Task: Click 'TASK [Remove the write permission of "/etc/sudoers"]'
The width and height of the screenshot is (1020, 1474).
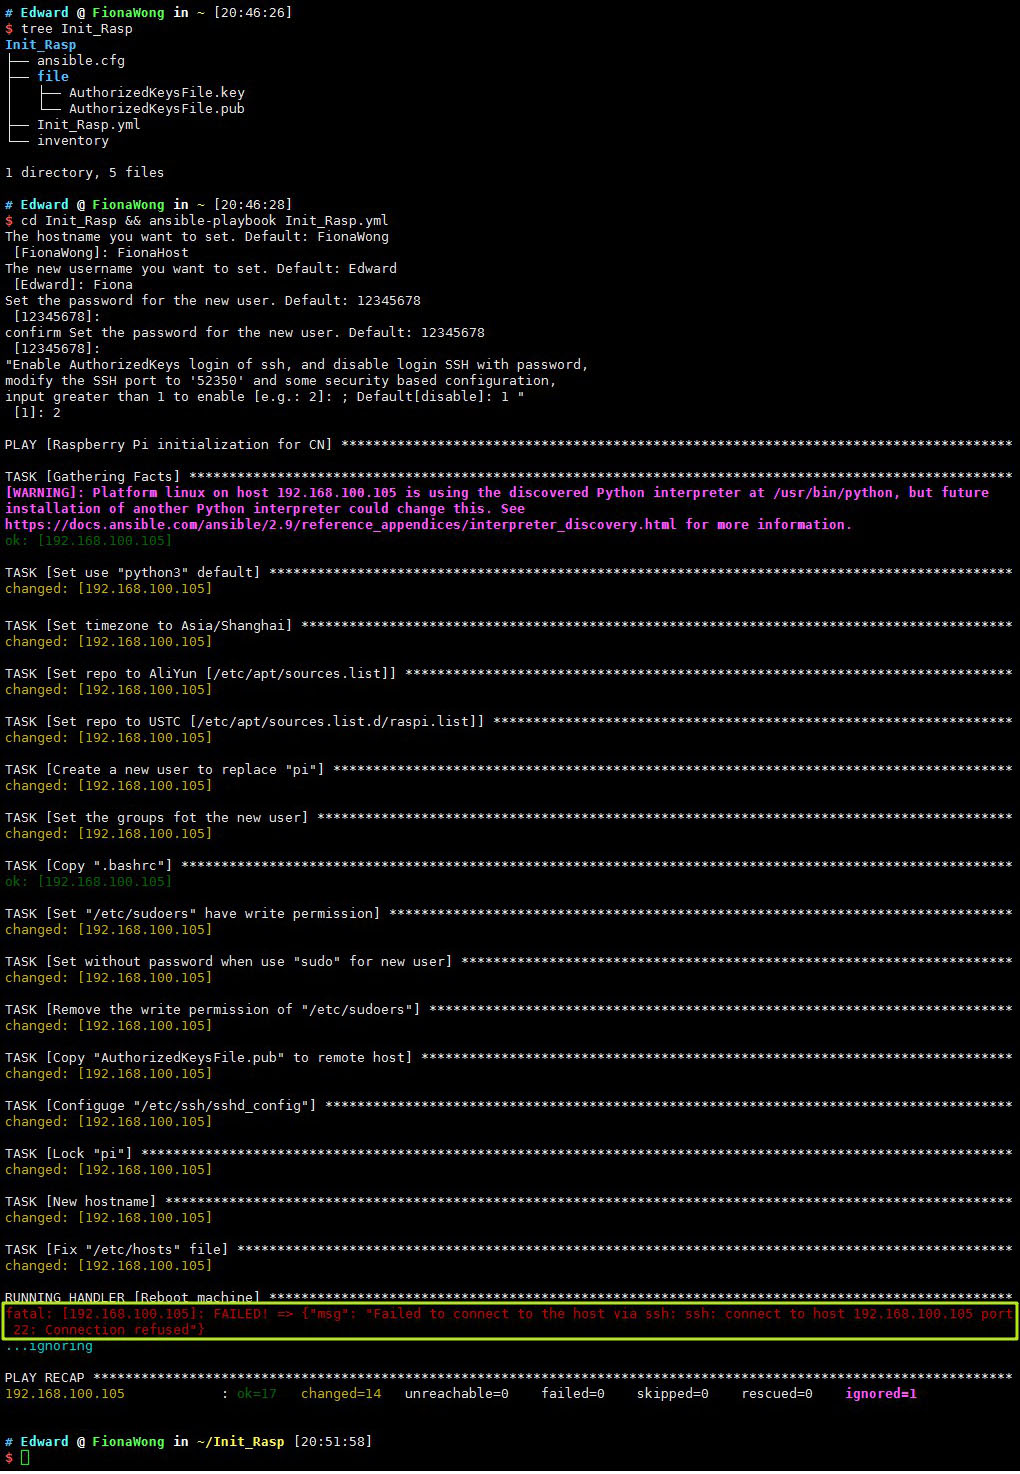Action: 508,1010
